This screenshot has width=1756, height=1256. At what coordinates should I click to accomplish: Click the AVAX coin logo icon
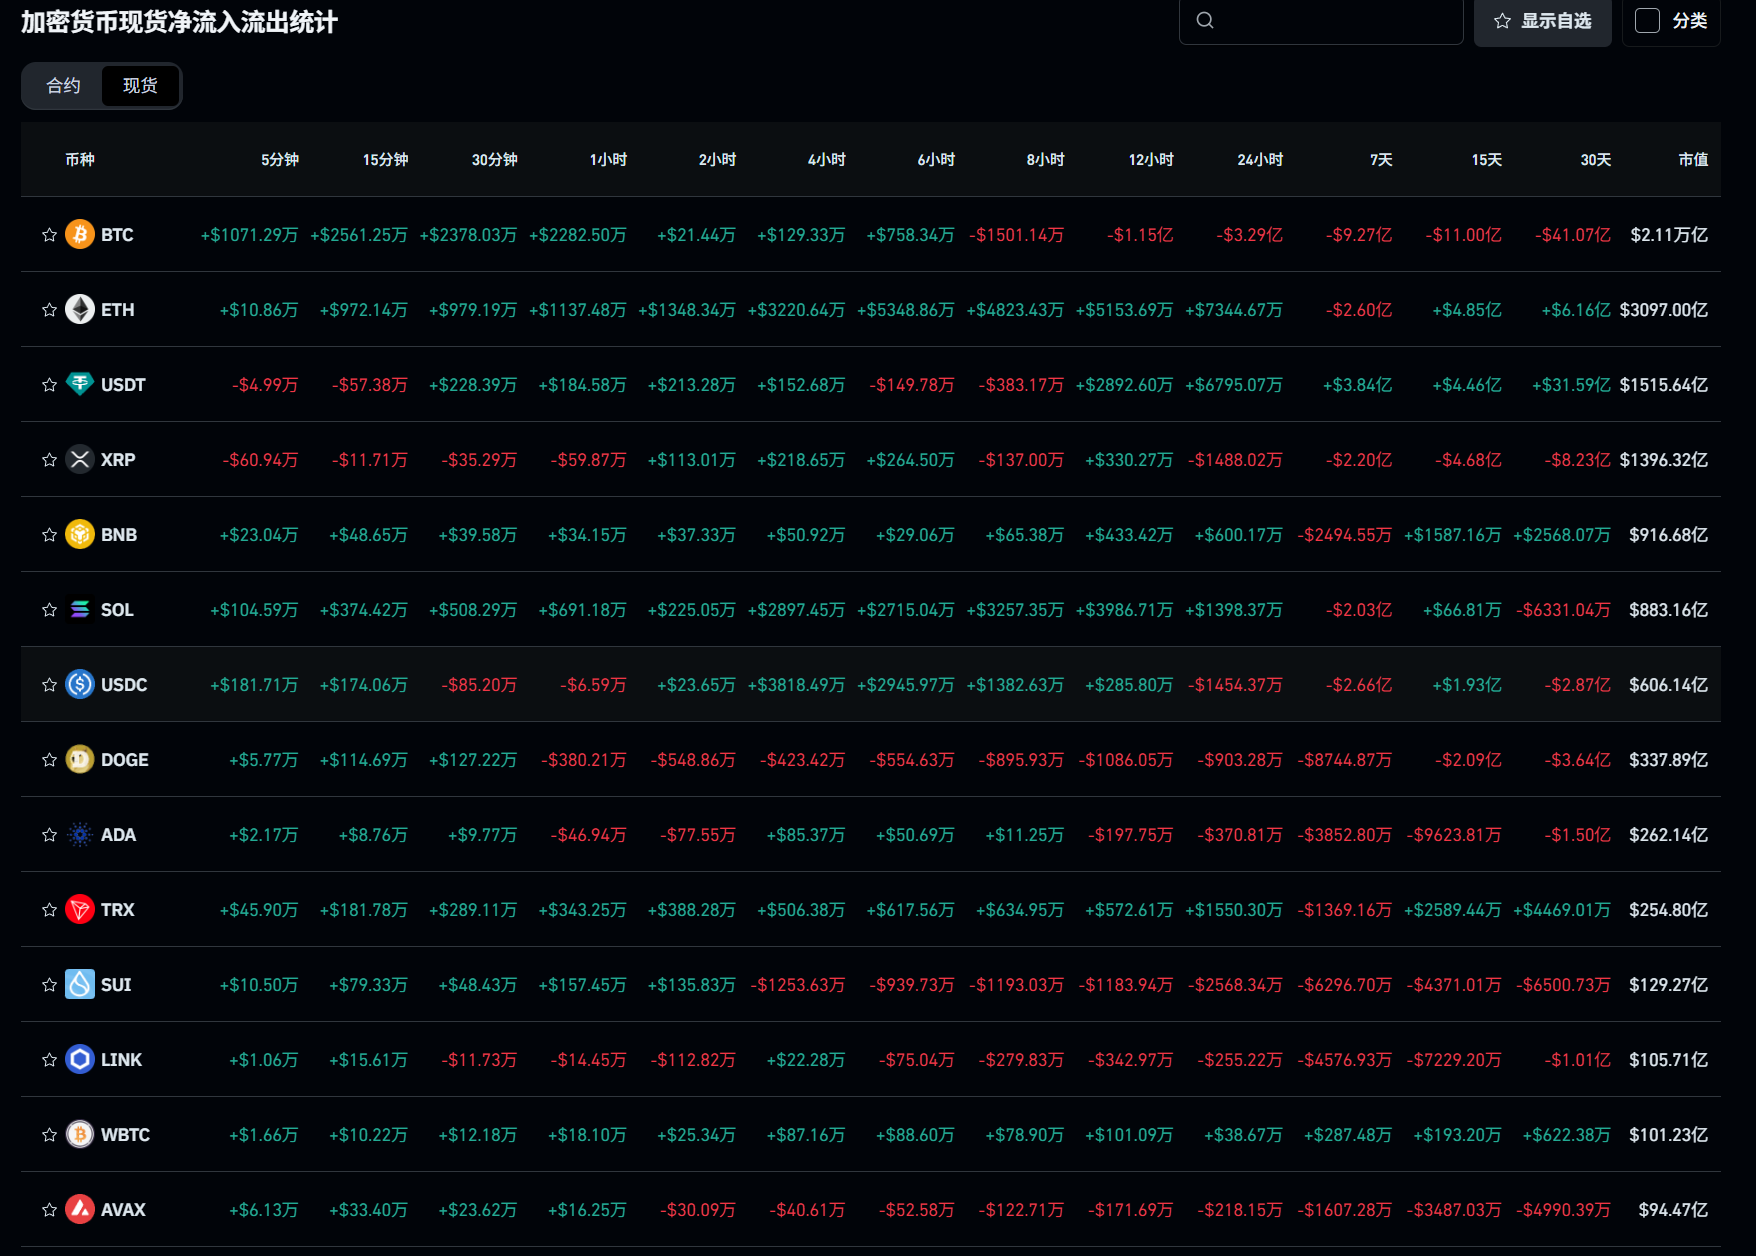[x=80, y=1210]
